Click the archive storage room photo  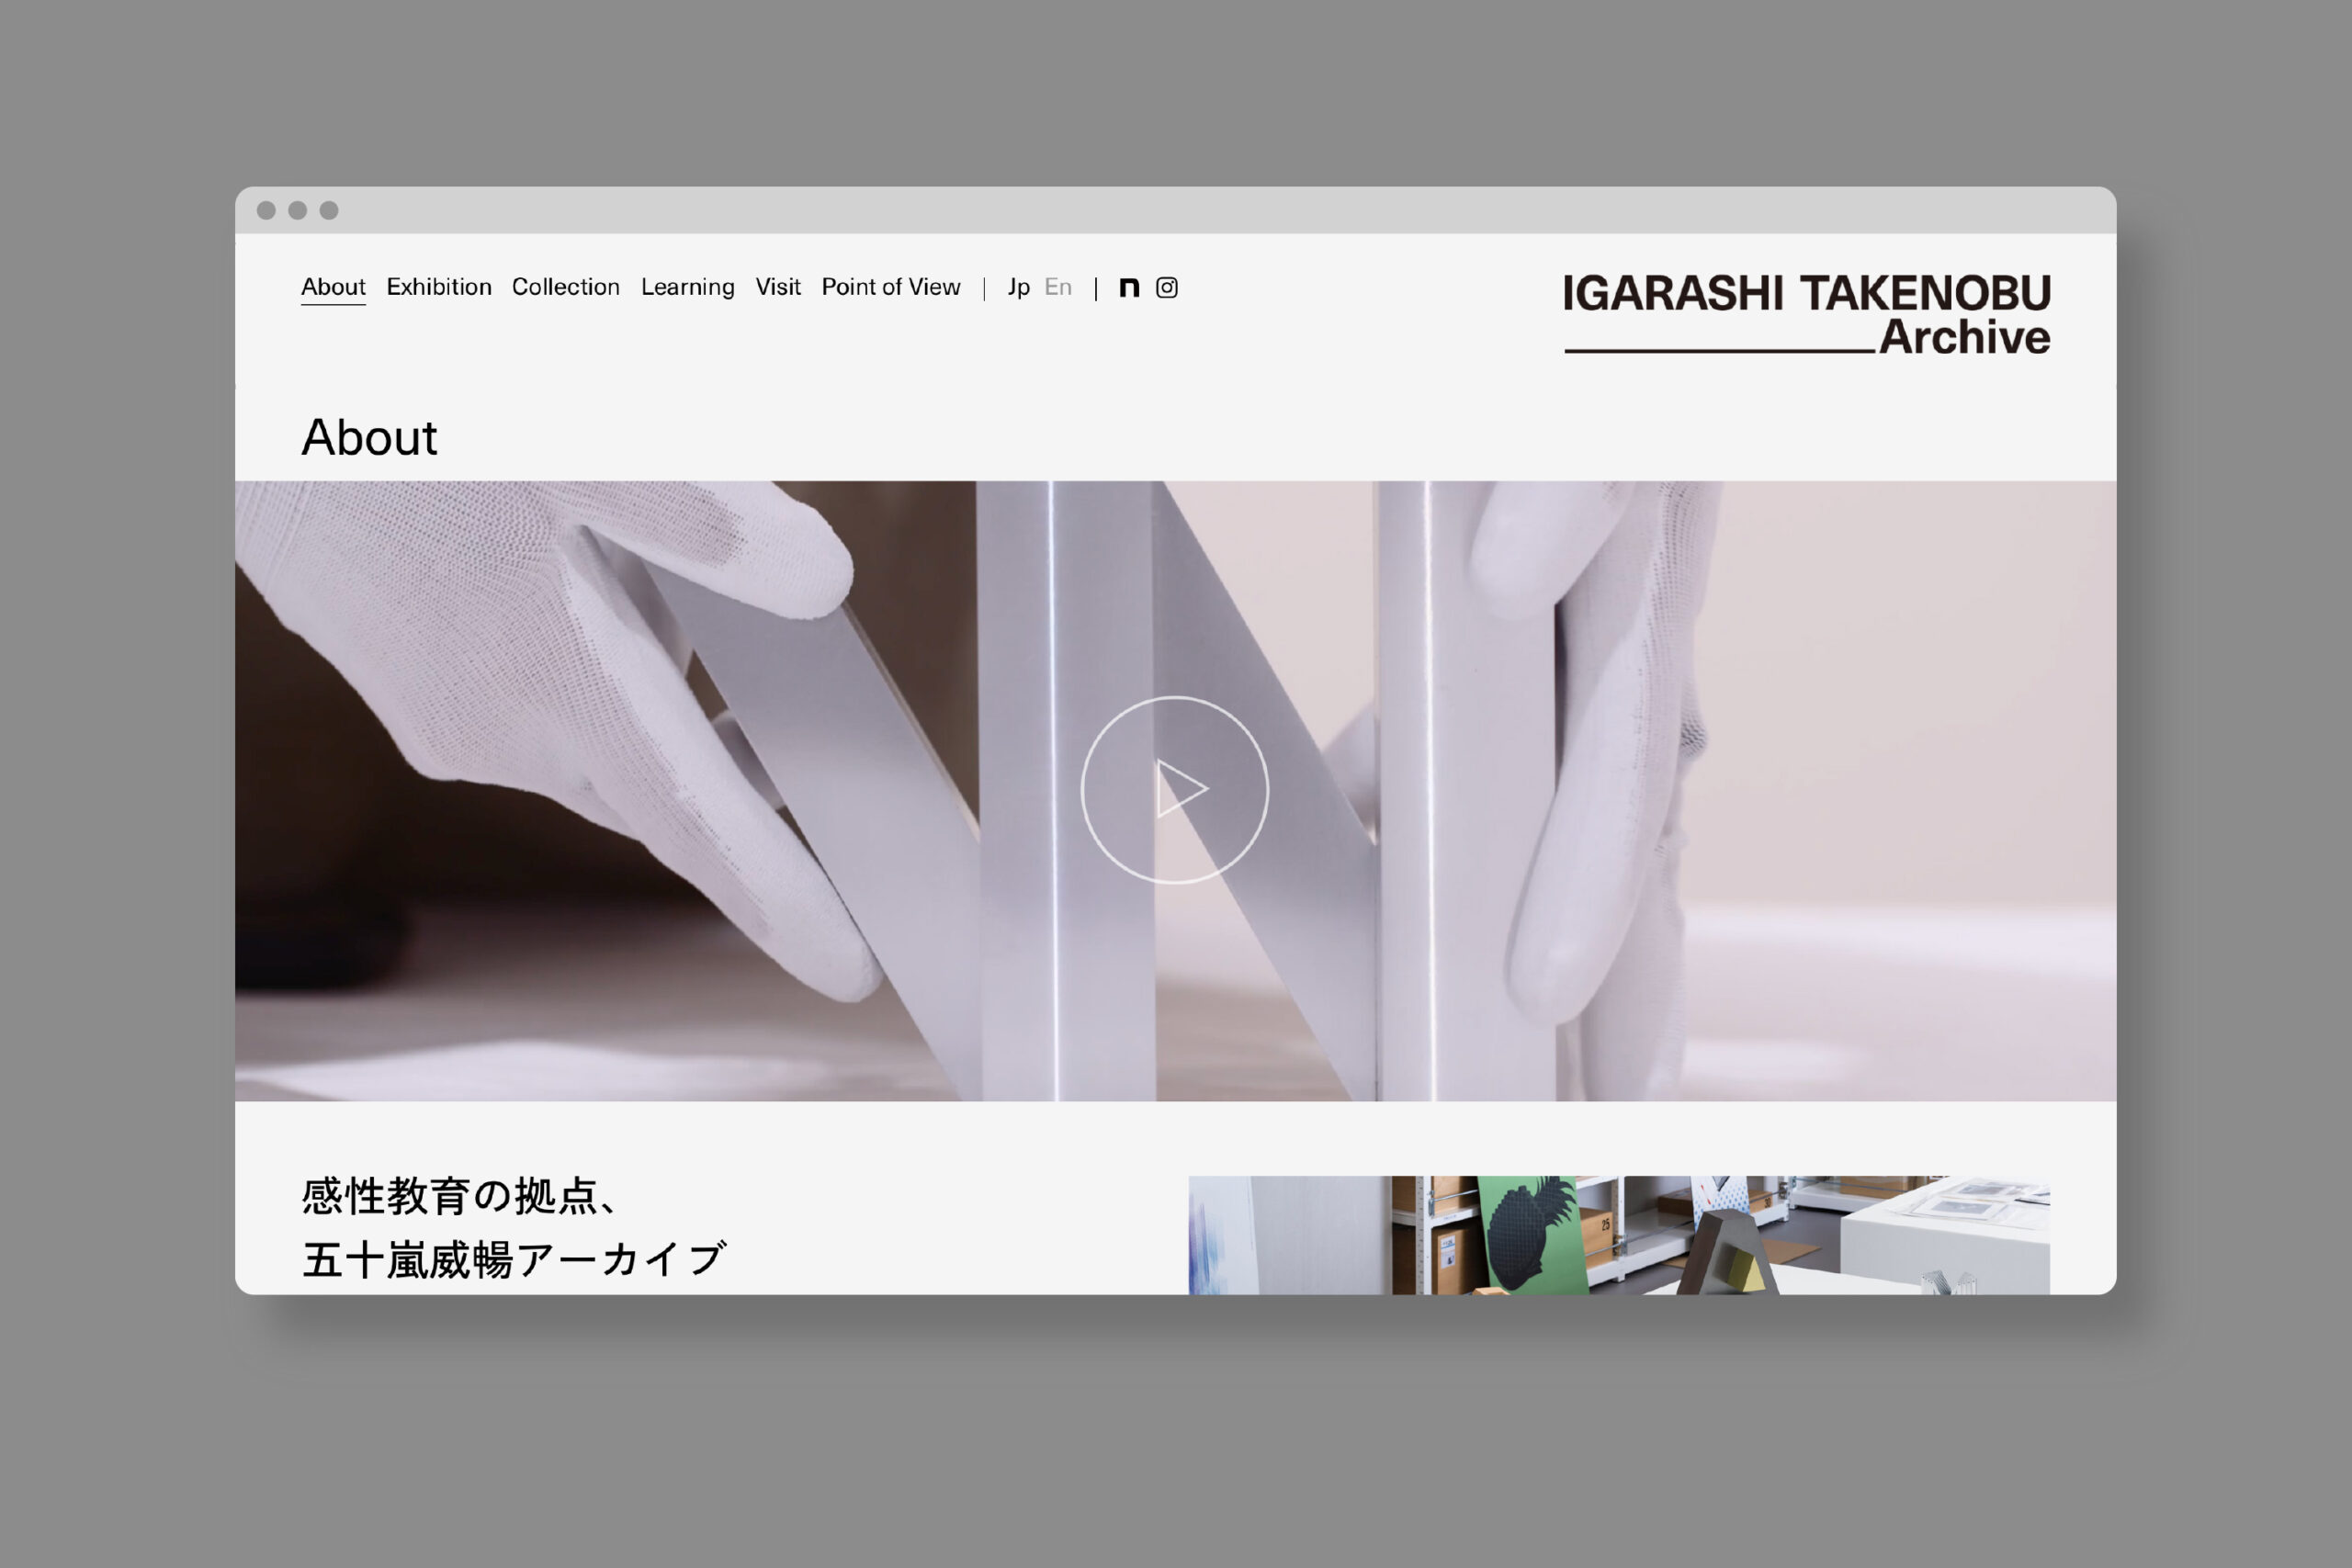(1619, 1235)
